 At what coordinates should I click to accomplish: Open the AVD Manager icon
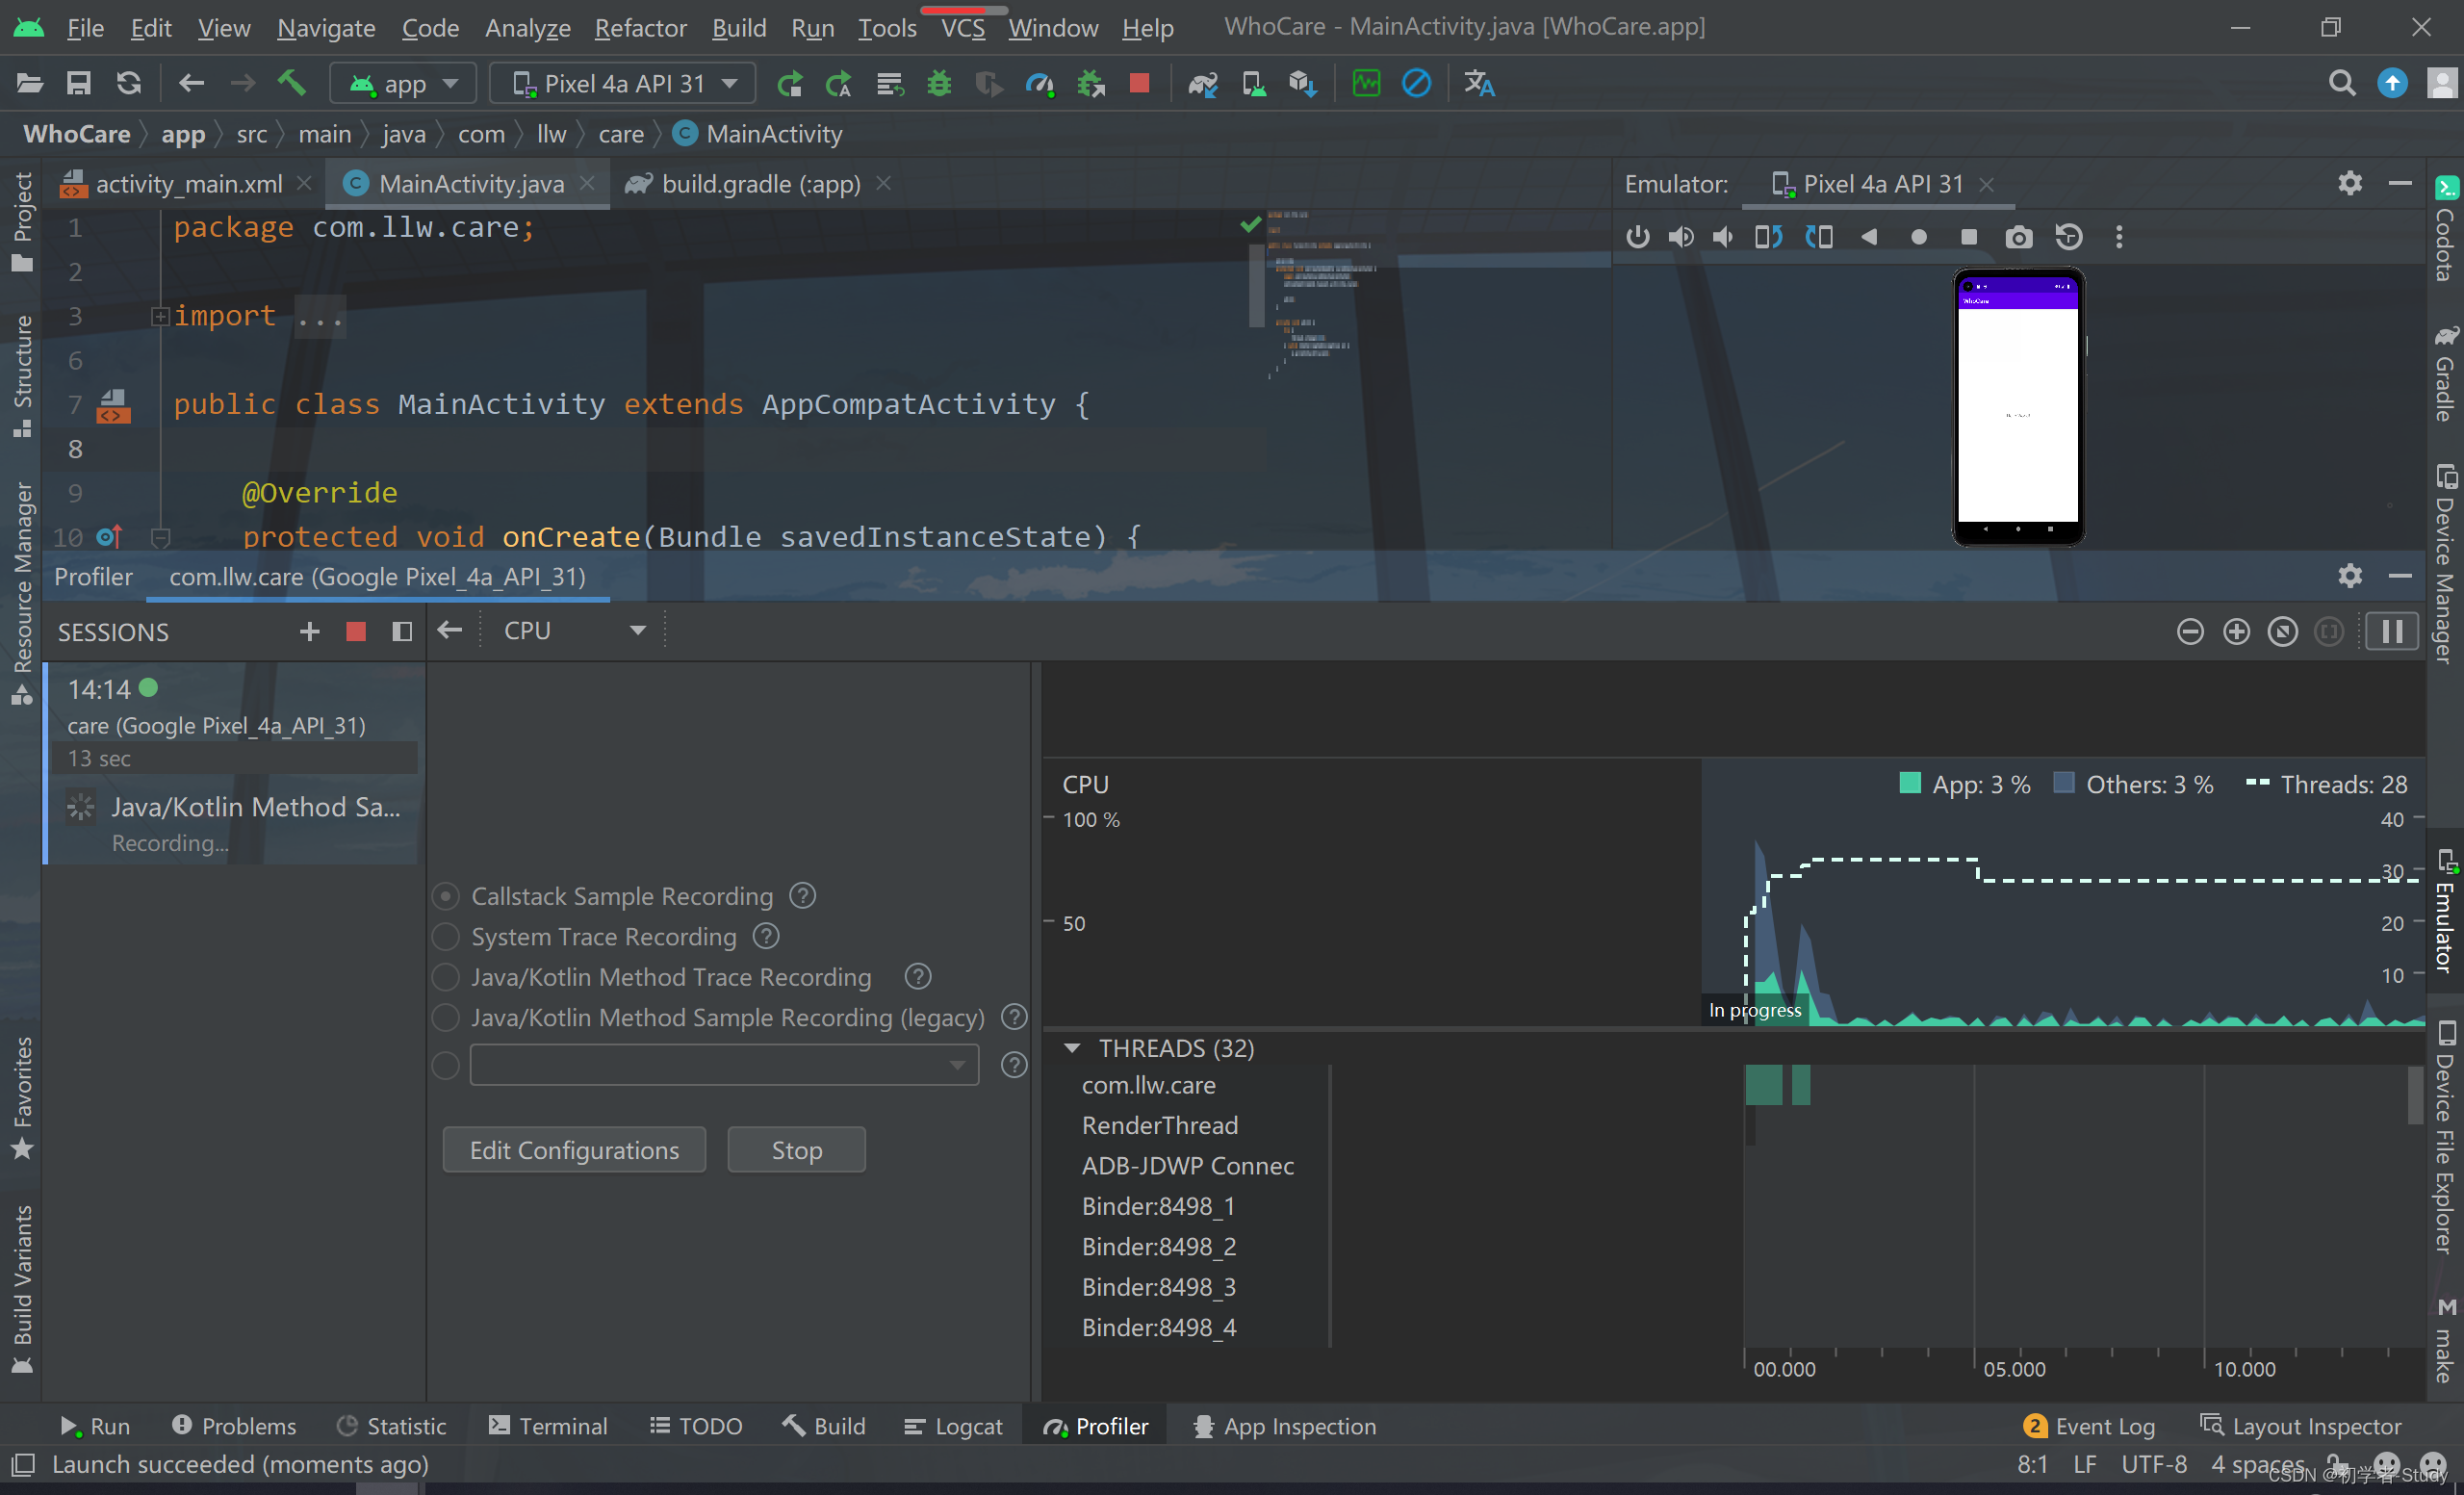click(1253, 84)
